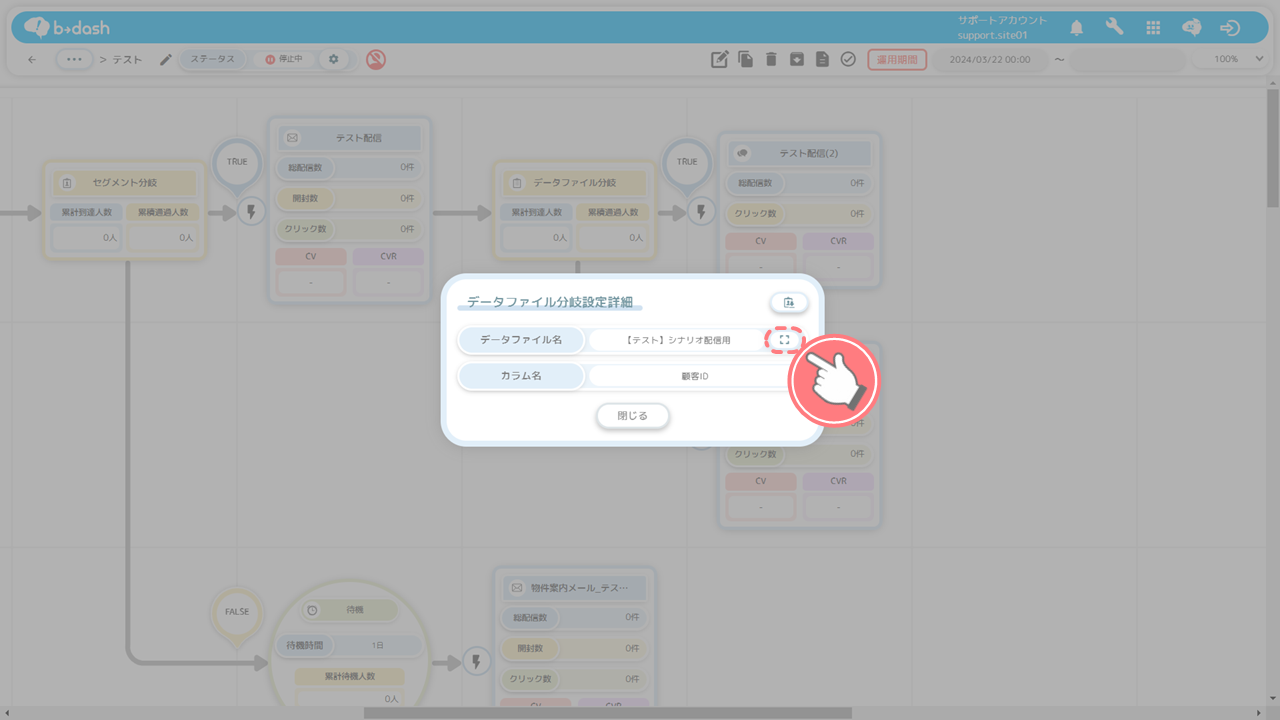The width and height of the screenshot is (1280, 720).
Task: Open the support chat icon in the header
Action: pos(1191,28)
